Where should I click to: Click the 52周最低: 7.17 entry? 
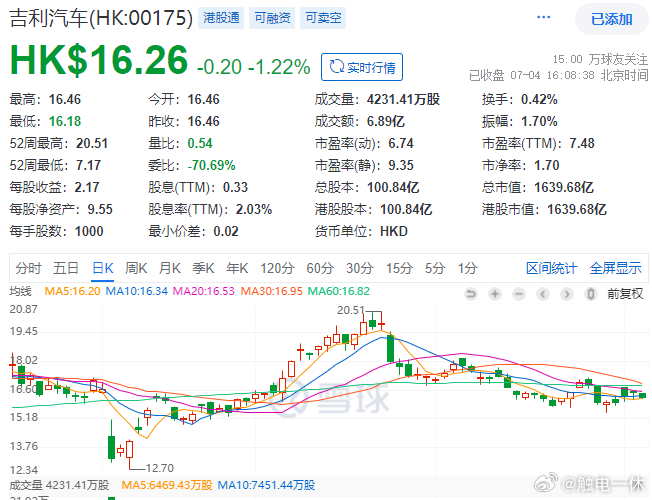(55, 166)
